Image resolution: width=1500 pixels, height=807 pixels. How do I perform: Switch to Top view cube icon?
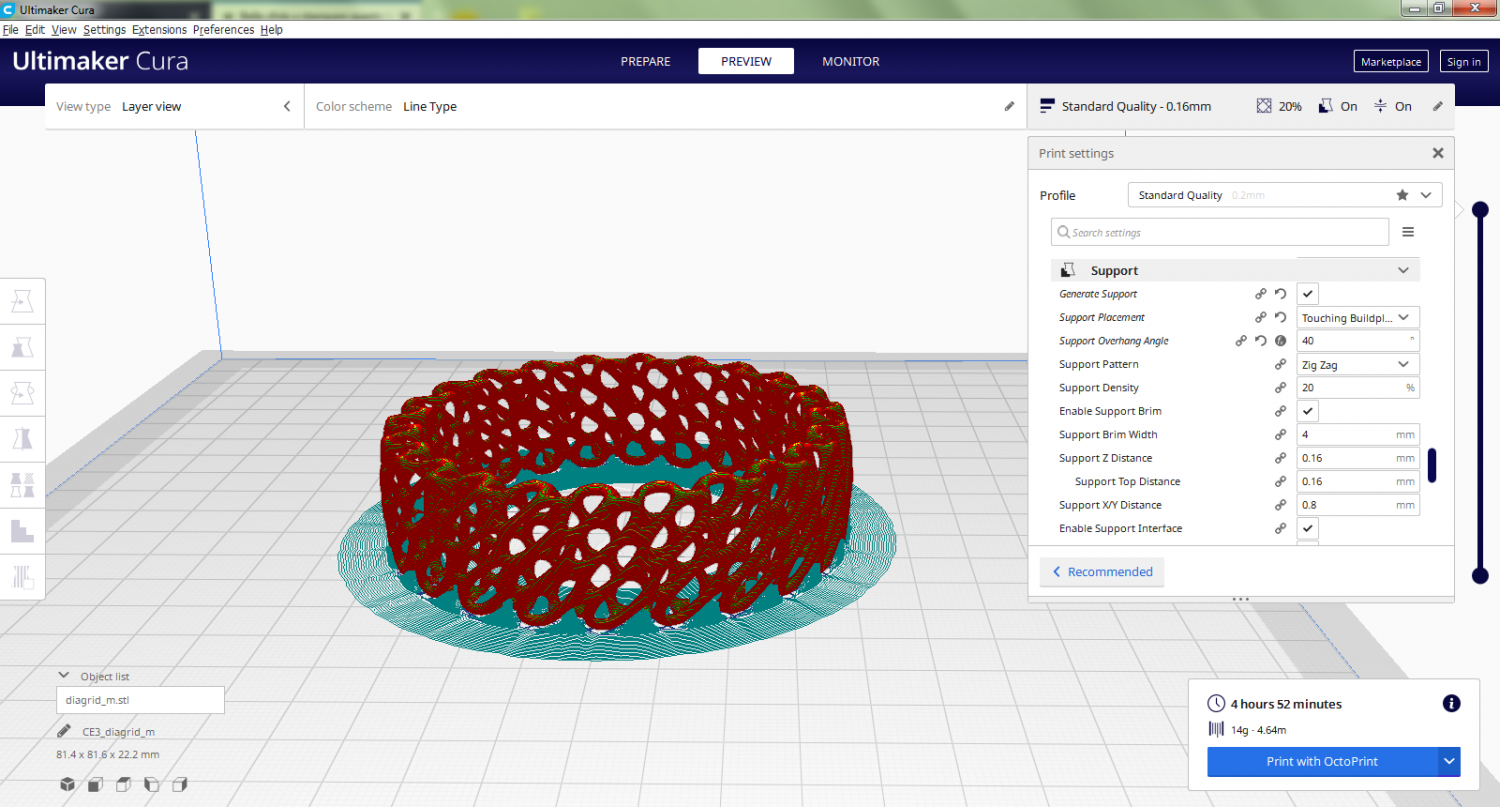[123, 784]
